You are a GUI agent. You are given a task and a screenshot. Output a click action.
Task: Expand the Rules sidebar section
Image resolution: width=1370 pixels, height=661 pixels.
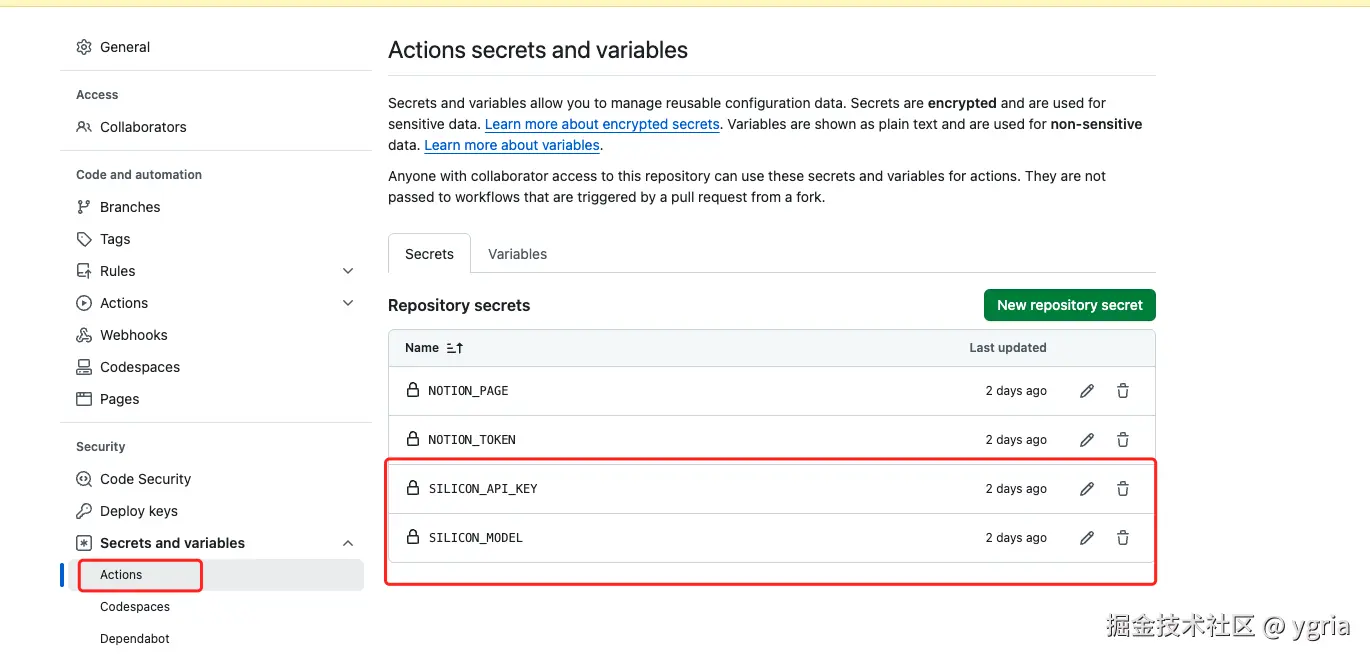tap(348, 271)
